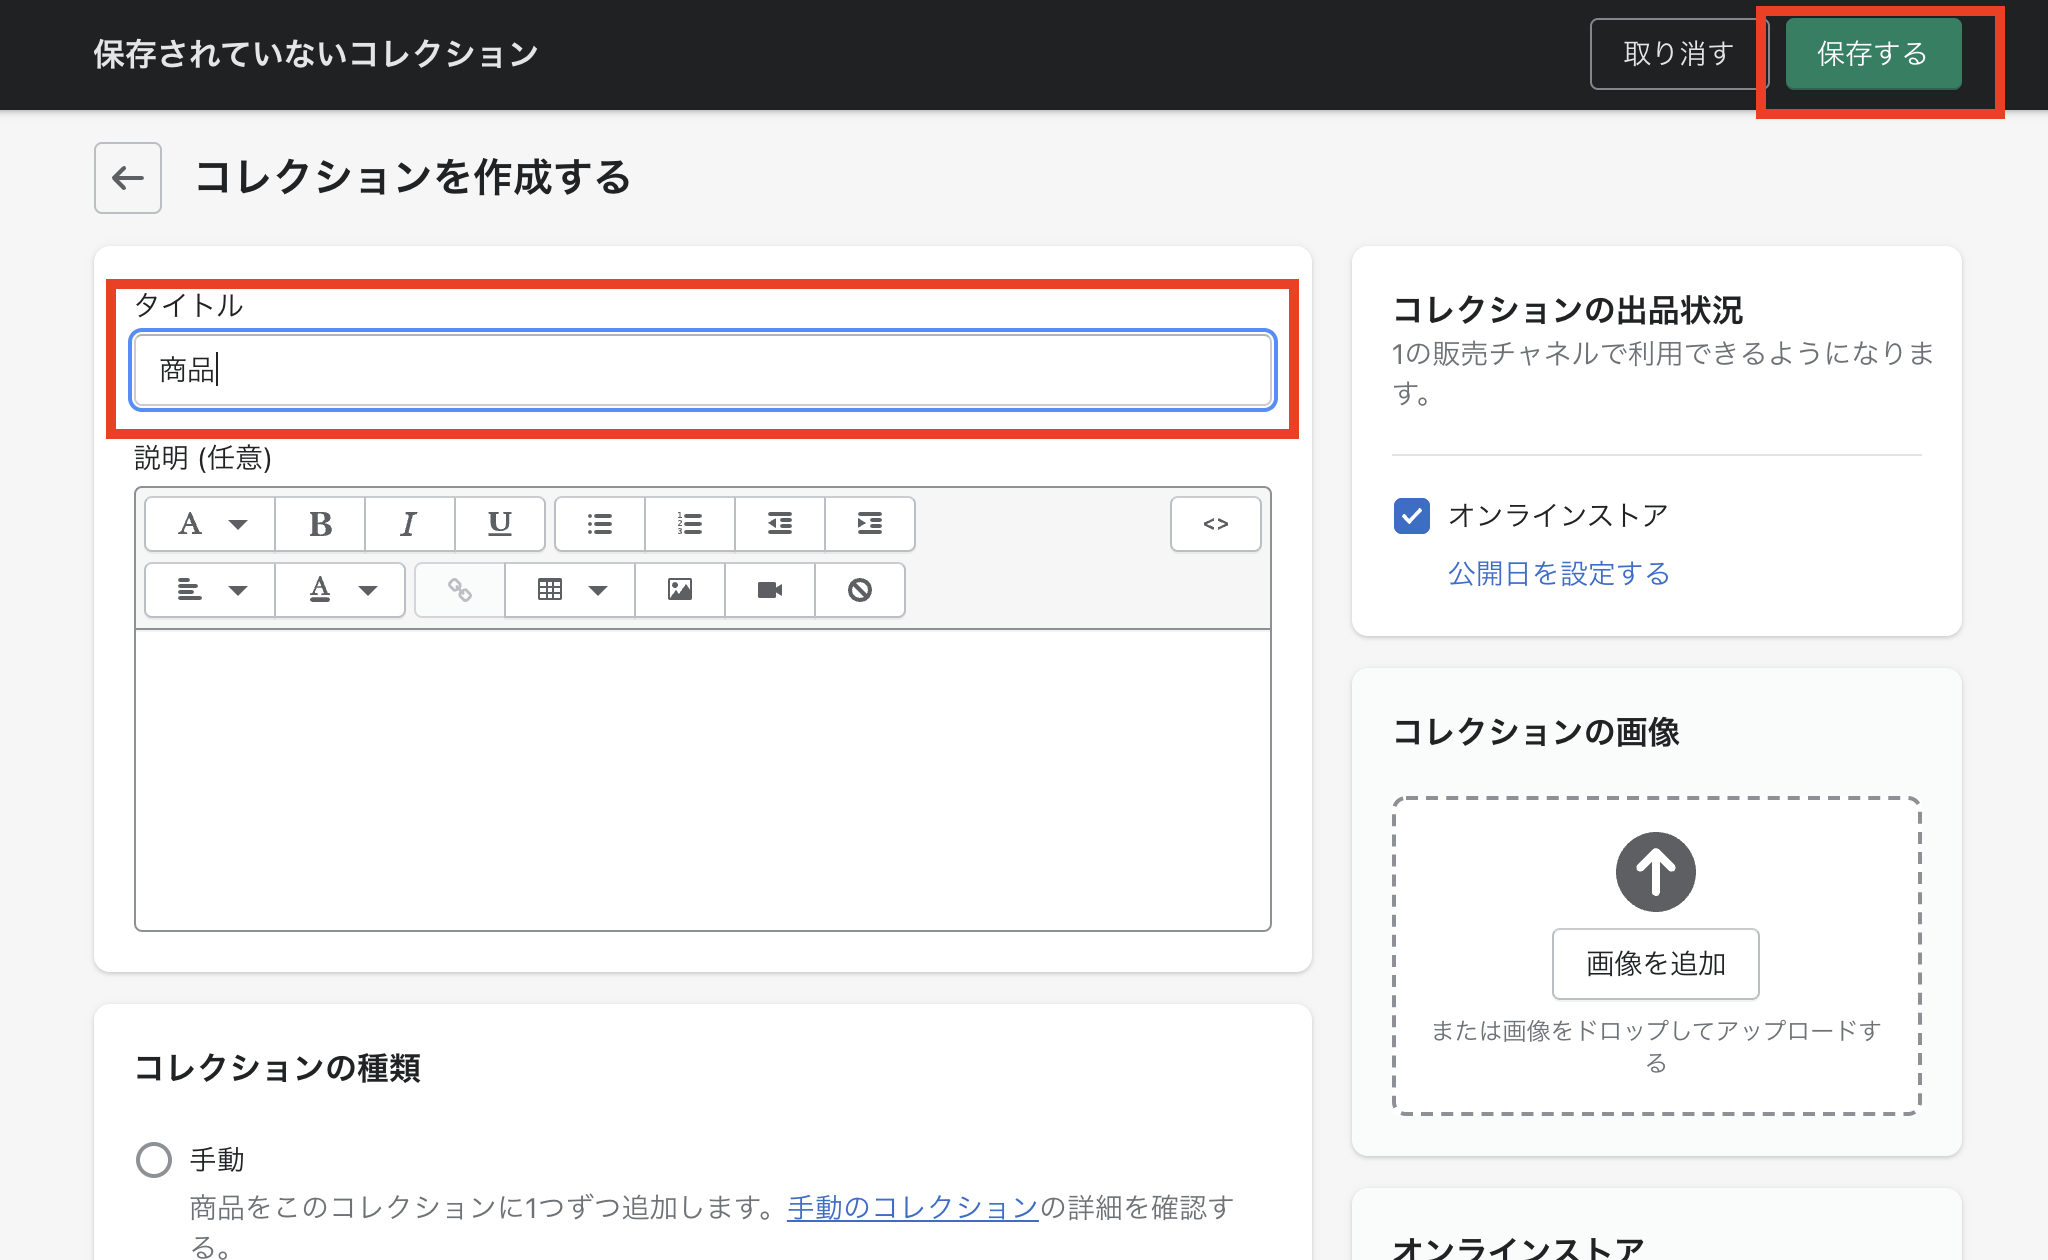Open the heading style dropdown
2048x1260 pixels.
210,524
